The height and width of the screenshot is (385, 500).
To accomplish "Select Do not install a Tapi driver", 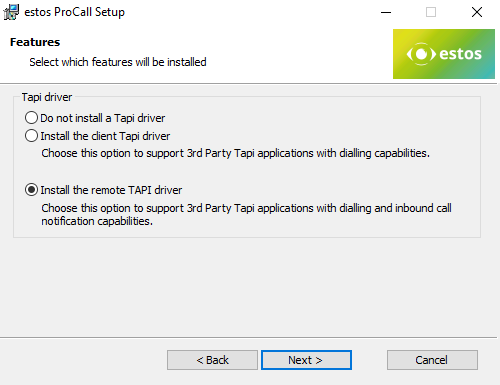I will [x=31, y=118].
